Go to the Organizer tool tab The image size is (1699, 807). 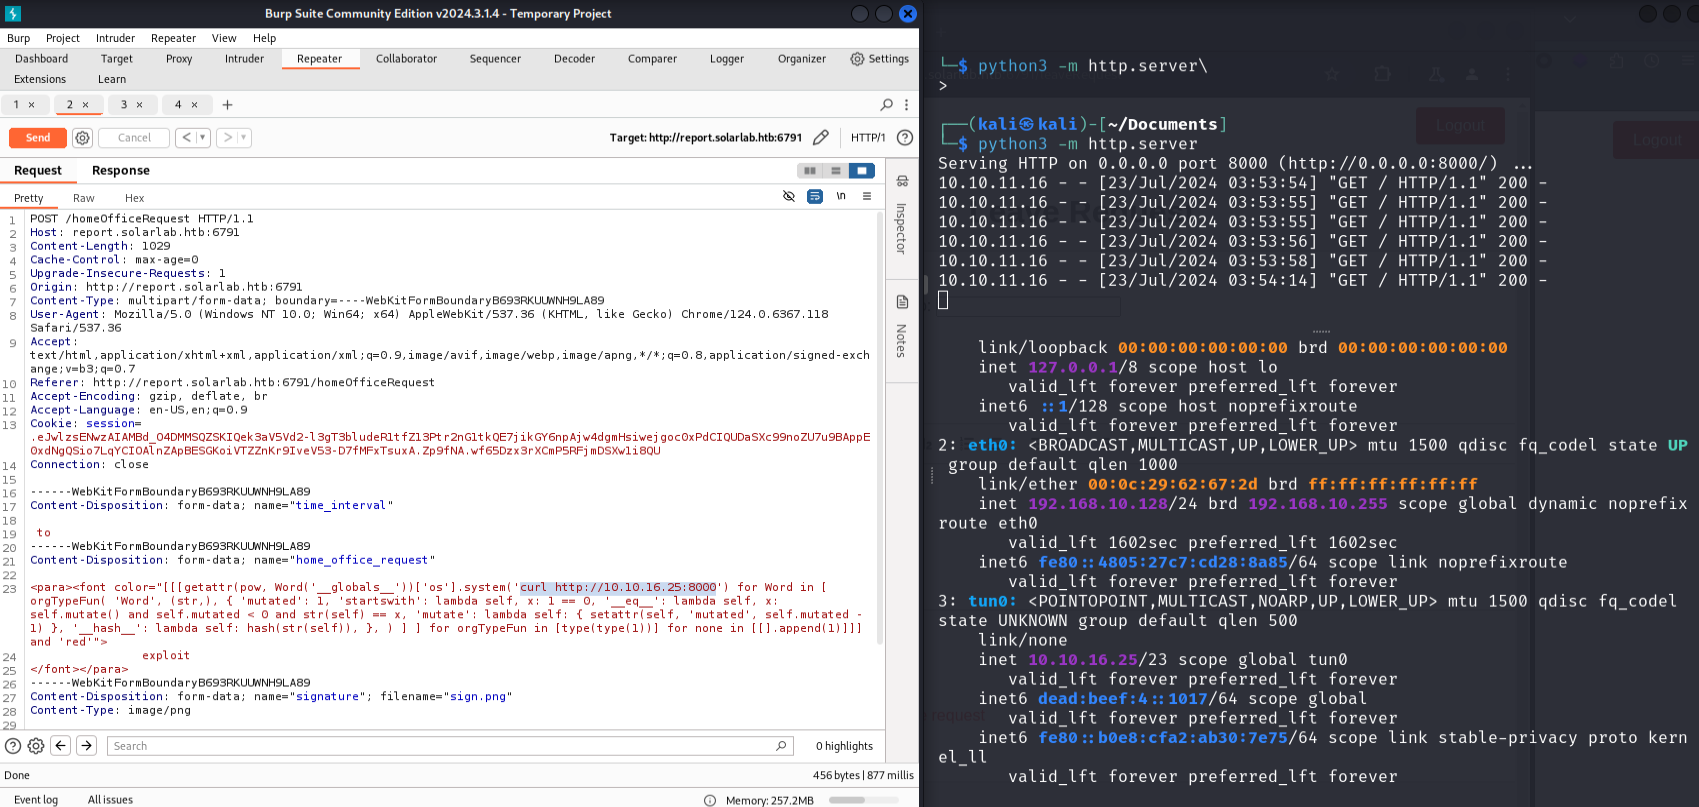[x=802, y=59]
